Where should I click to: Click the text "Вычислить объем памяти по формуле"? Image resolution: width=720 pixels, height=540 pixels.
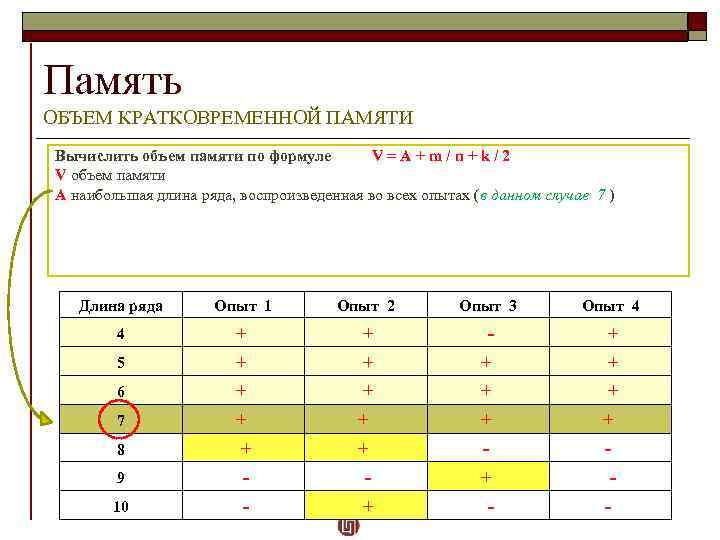(x=193, y=156)
